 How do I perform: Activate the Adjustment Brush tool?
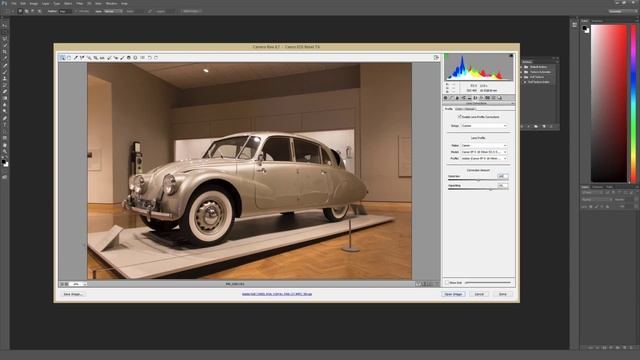(122, 58)
